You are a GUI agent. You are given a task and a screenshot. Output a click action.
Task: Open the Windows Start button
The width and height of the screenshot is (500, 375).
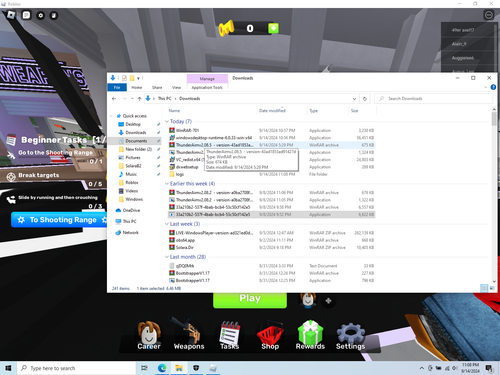coord(8,368)
